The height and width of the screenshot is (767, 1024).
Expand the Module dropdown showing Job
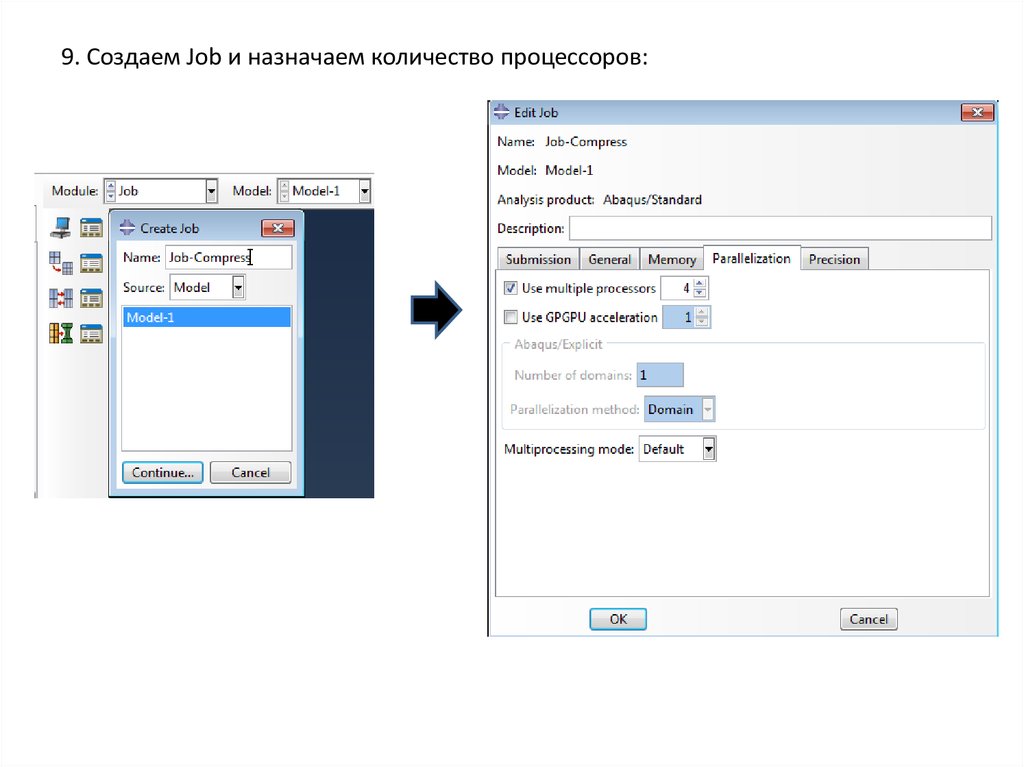(x=211, y=191)
